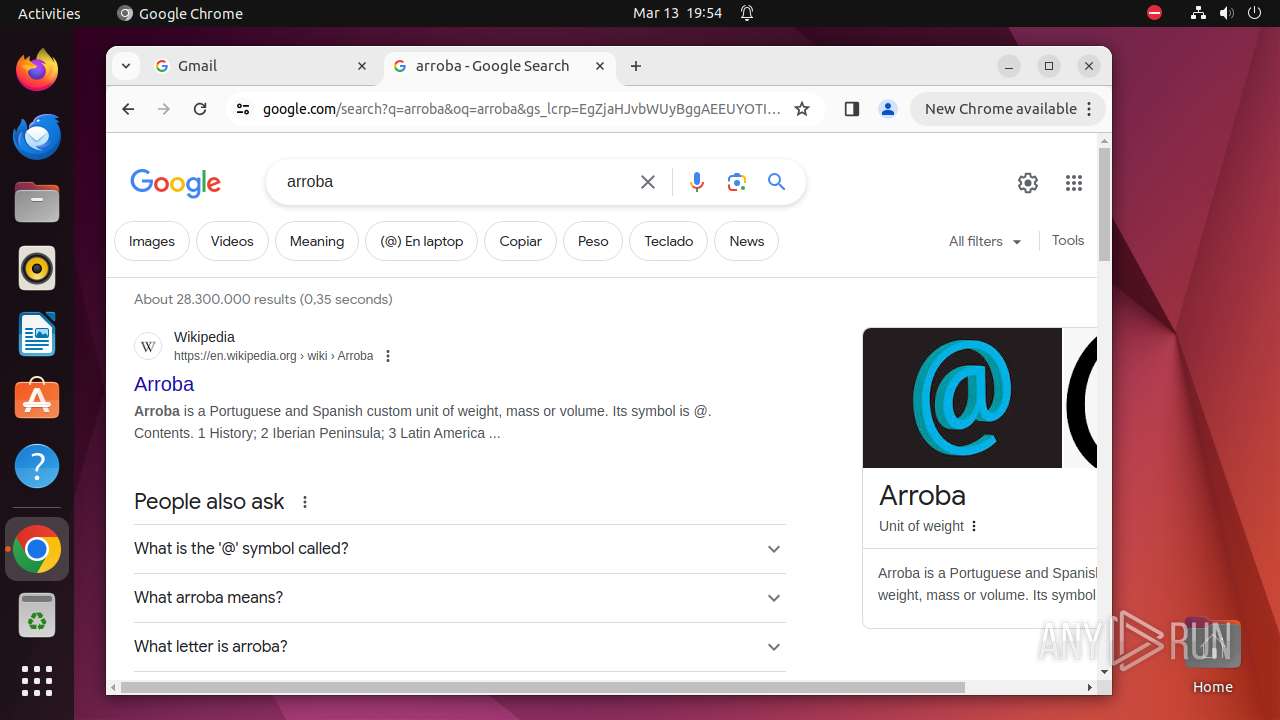Screen dimensions: 1280x720
Task: Select the Copiar filter chip
Action: click(x=521, y=241)
